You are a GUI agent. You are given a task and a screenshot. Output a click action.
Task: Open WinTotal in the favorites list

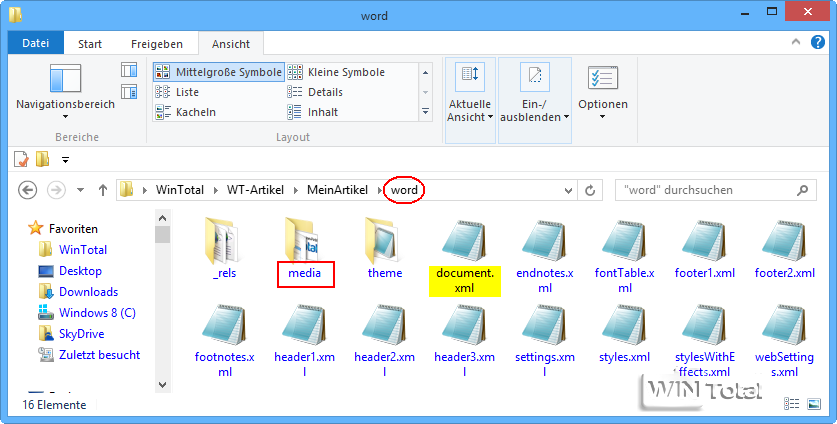coord(73,250)
